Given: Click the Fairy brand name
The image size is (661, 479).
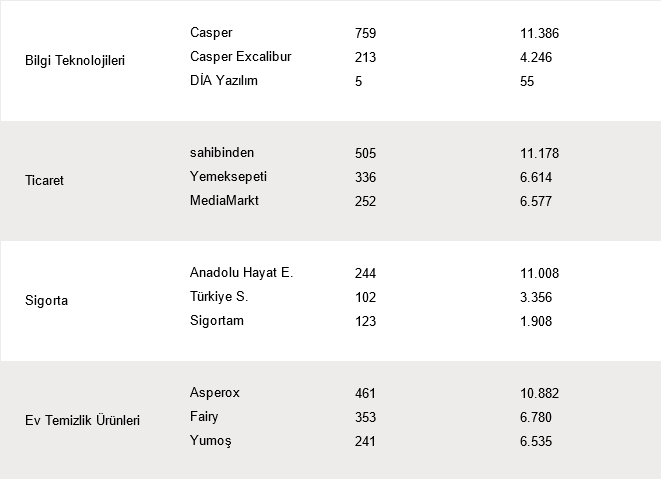Looking at the screenshot, I should point(204,417).
